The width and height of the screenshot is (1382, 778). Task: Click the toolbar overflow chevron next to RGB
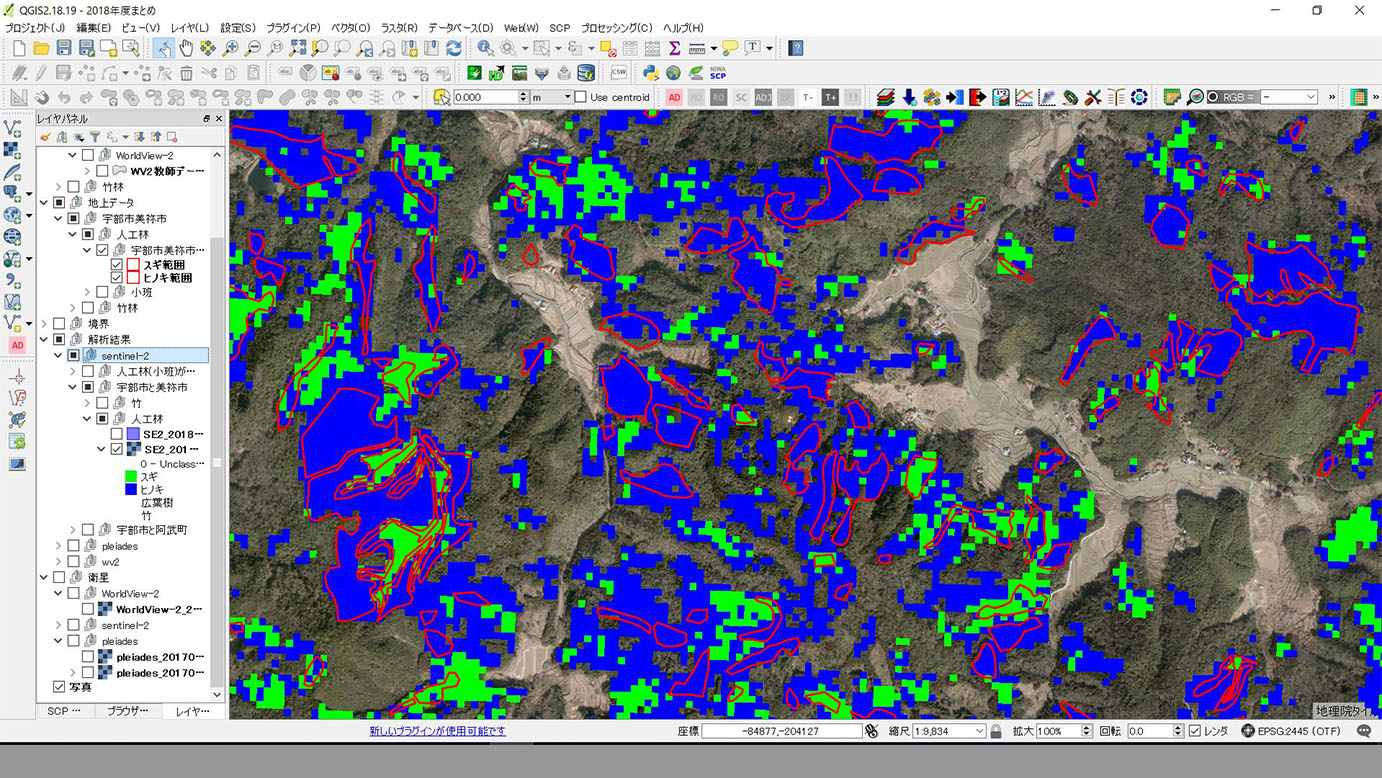coord(1331,97)
